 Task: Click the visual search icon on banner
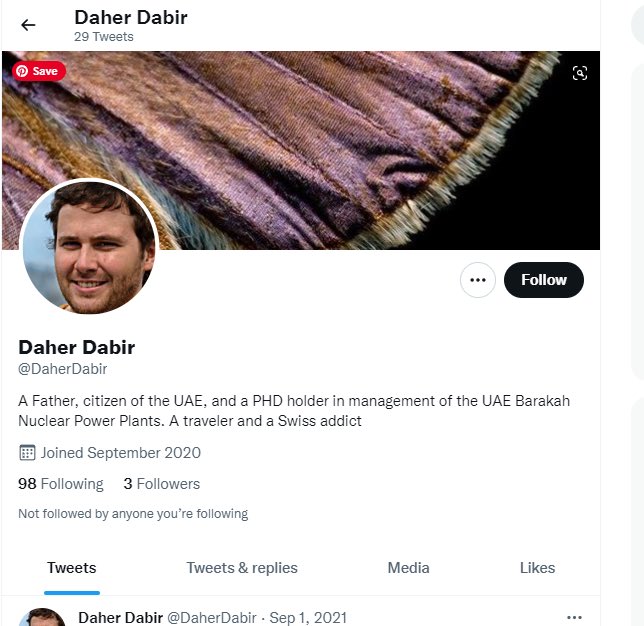[x=580, y=73]
